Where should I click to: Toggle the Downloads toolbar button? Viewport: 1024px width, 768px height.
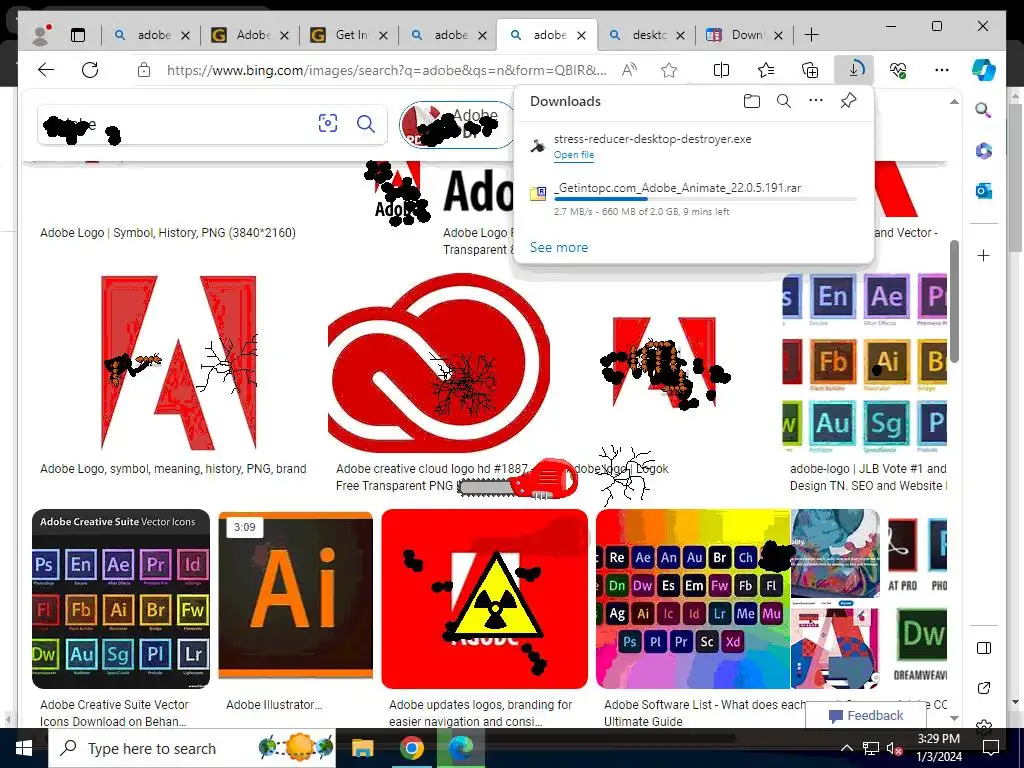point(854,70)
